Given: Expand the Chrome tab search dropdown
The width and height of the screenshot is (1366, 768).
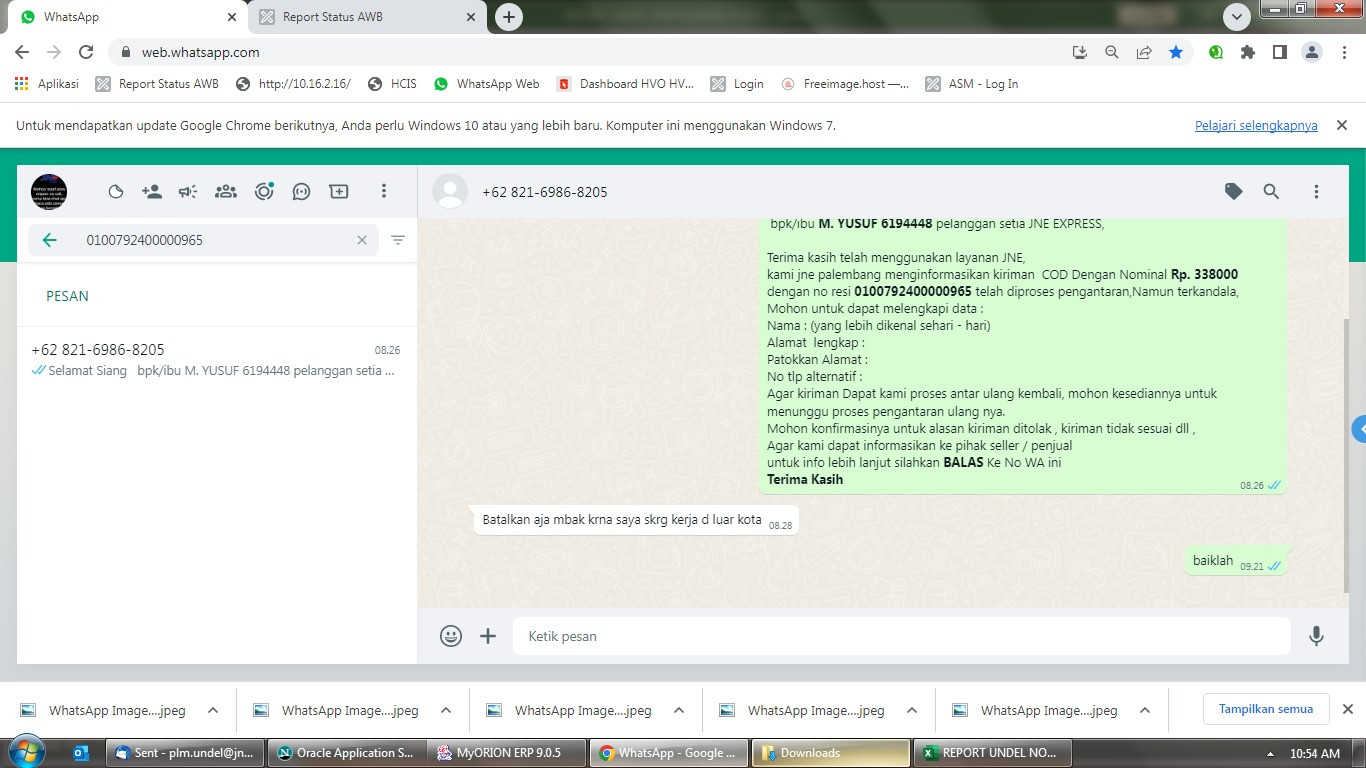Looking at the screenshot, I should point(1238,17).
